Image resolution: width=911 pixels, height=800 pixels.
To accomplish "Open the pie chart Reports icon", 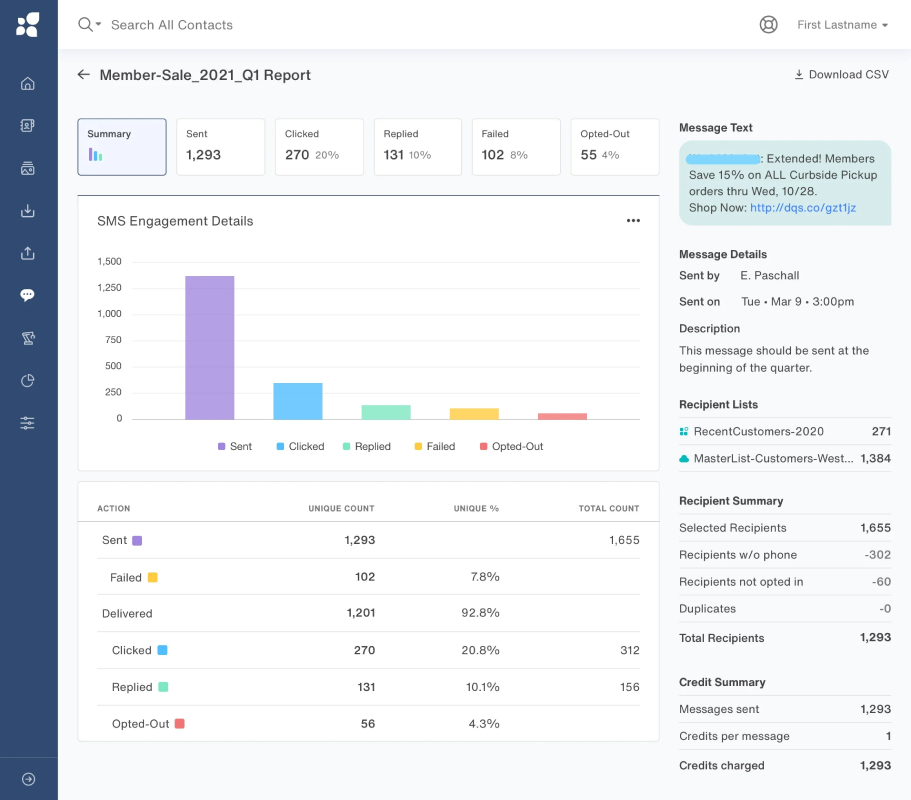I will click(27, 381).
